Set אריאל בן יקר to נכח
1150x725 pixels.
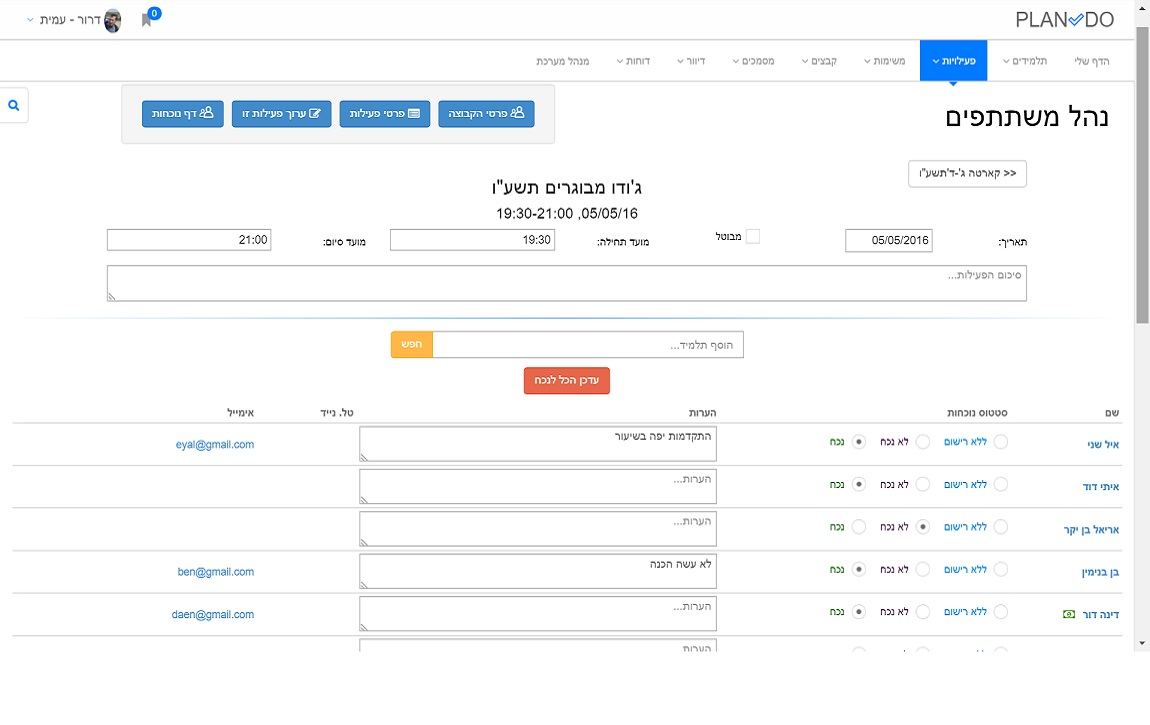point(858,526)
